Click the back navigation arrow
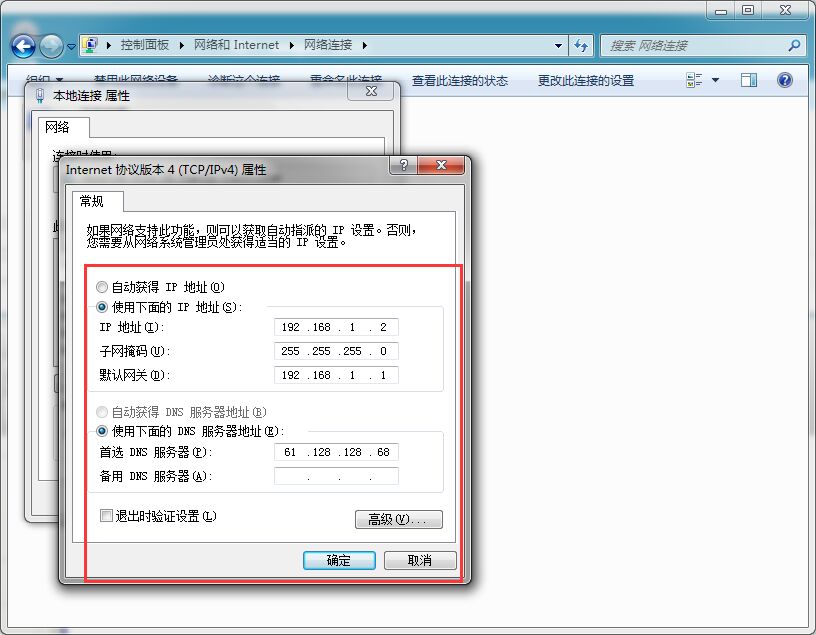816x635 pixels. [x=22, y=46]
